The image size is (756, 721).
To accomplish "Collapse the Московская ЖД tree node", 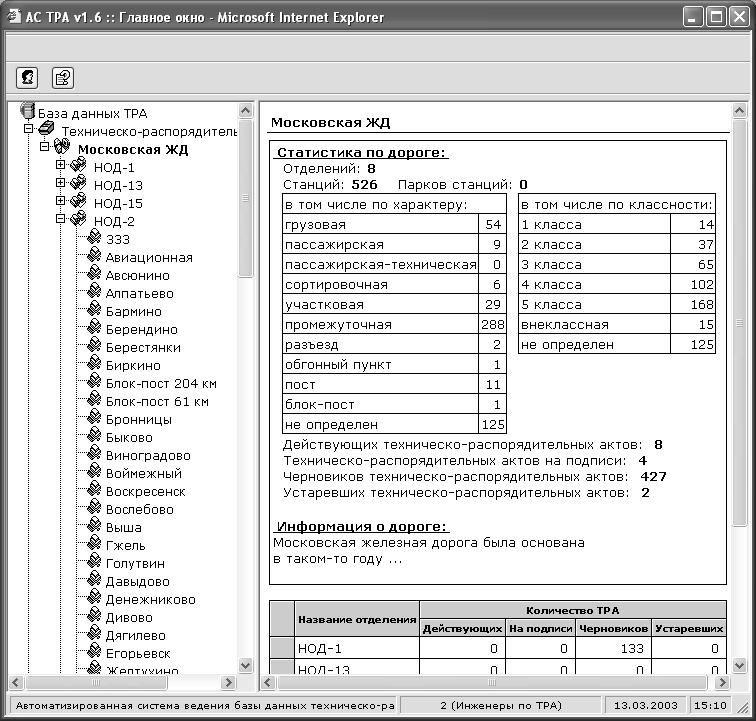I will (x=44, y=147).
